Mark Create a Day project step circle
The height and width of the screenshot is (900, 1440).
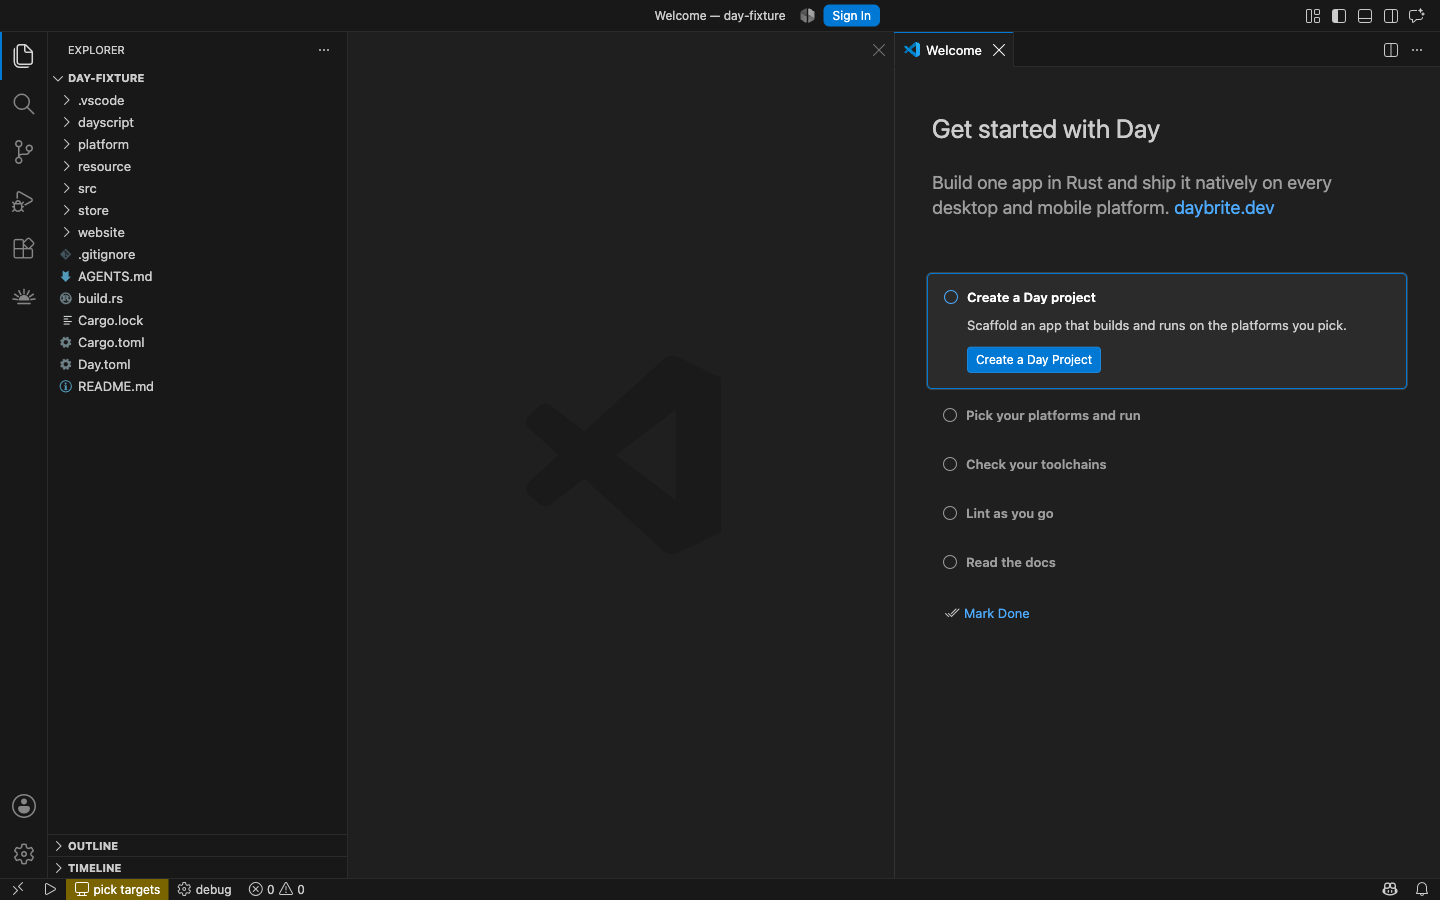click(951, 297)
